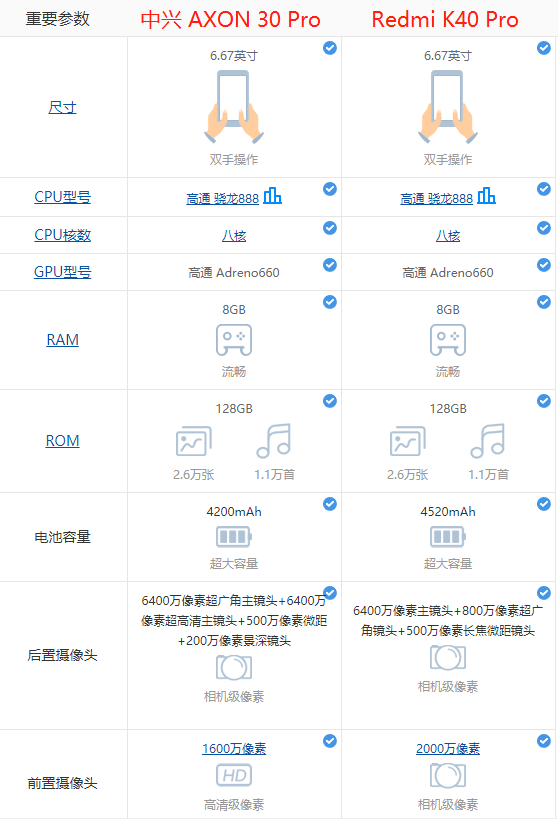The height and width of the screenshot is (819, 558).
Task: Open the 尺寸 parameter link
Action: click(63, 108)
